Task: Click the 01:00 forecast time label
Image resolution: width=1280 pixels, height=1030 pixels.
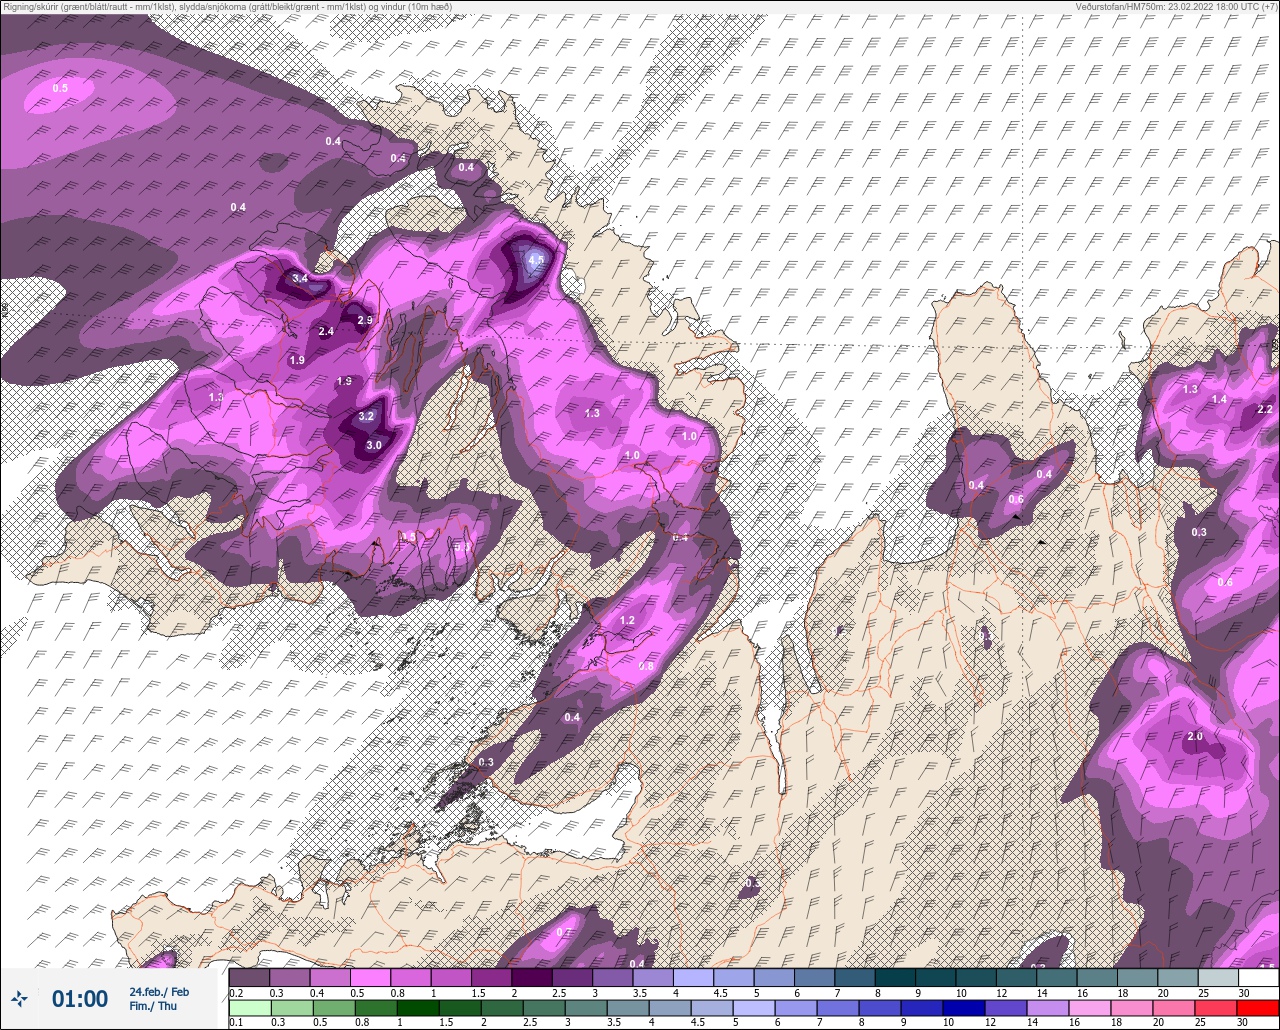Action: click(80, 998)
